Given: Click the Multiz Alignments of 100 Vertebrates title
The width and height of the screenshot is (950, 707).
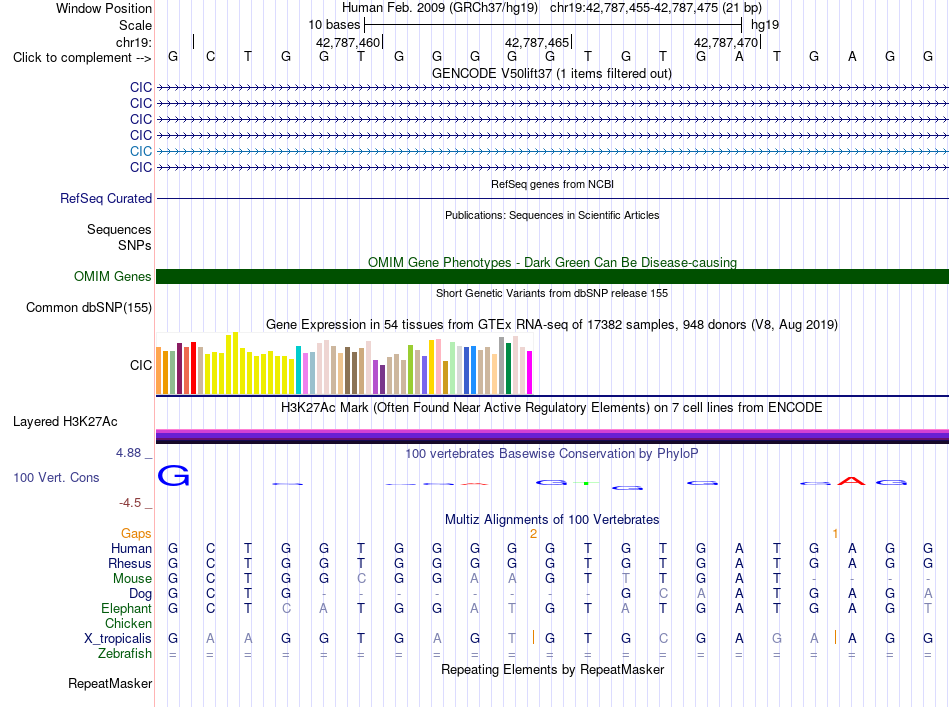Looking at the screenshot, I should tap(552, 519).
